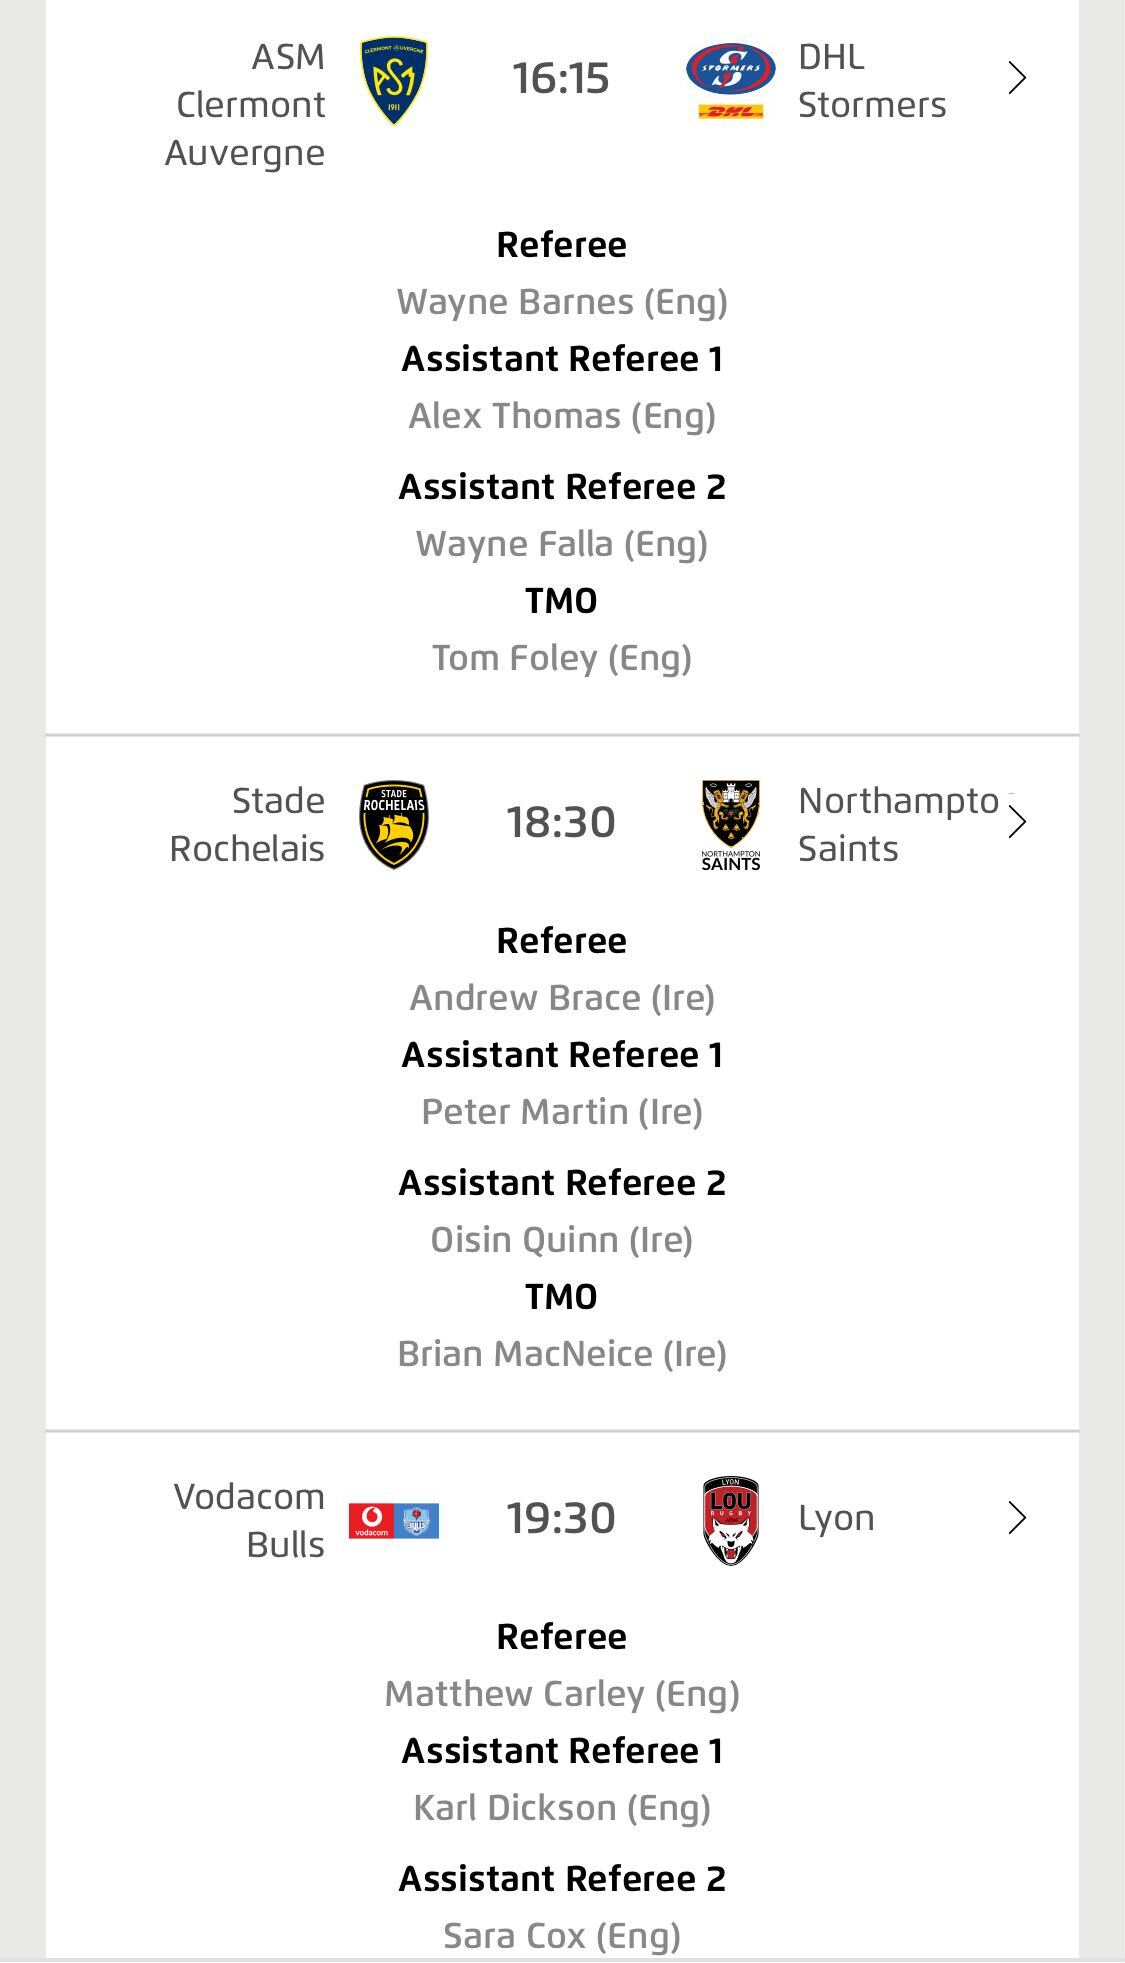Tap the Lyon team name
The image size is (1125, 1963).
(x=836, y=1519)
